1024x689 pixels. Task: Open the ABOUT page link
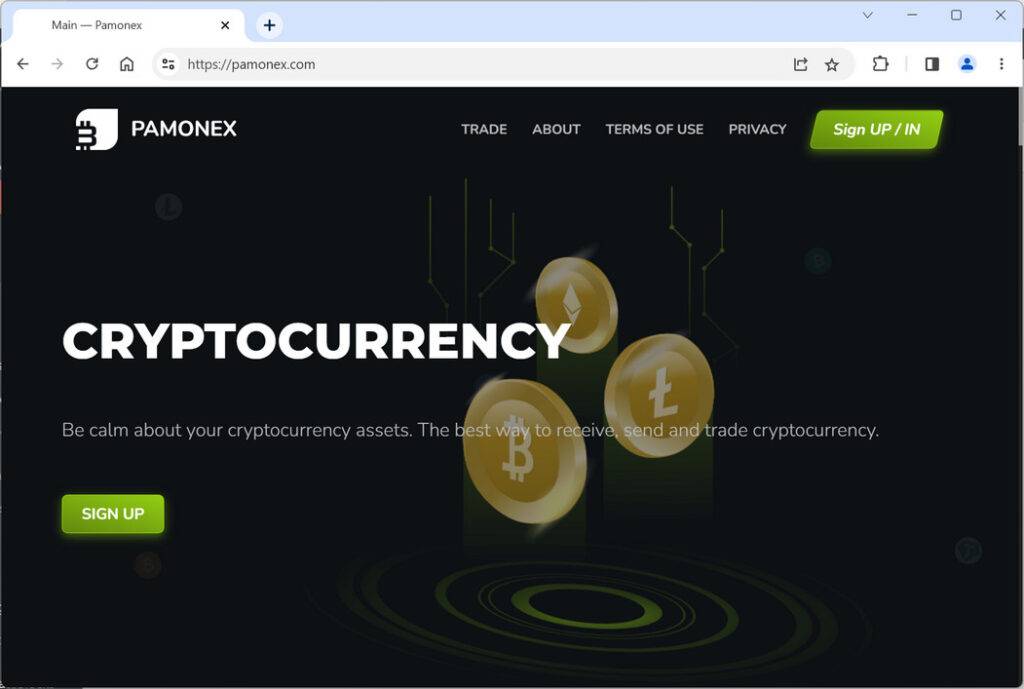[556, 129]
